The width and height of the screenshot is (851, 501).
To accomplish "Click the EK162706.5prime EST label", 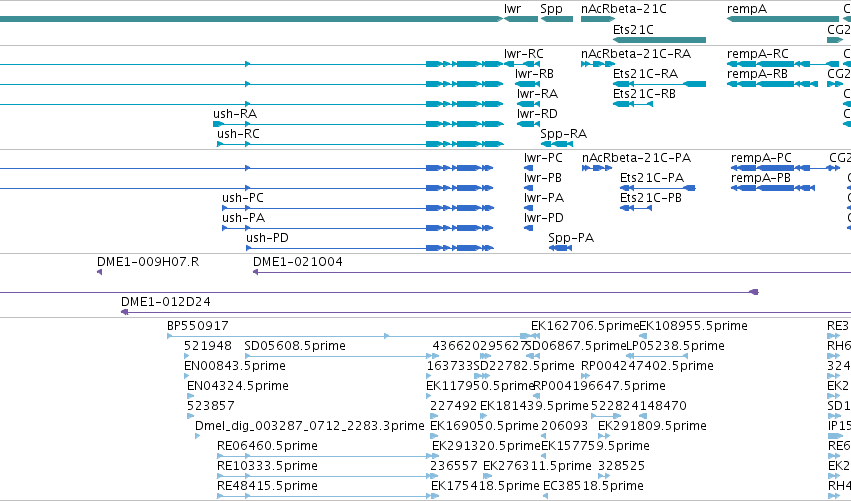I will (585, 326).
